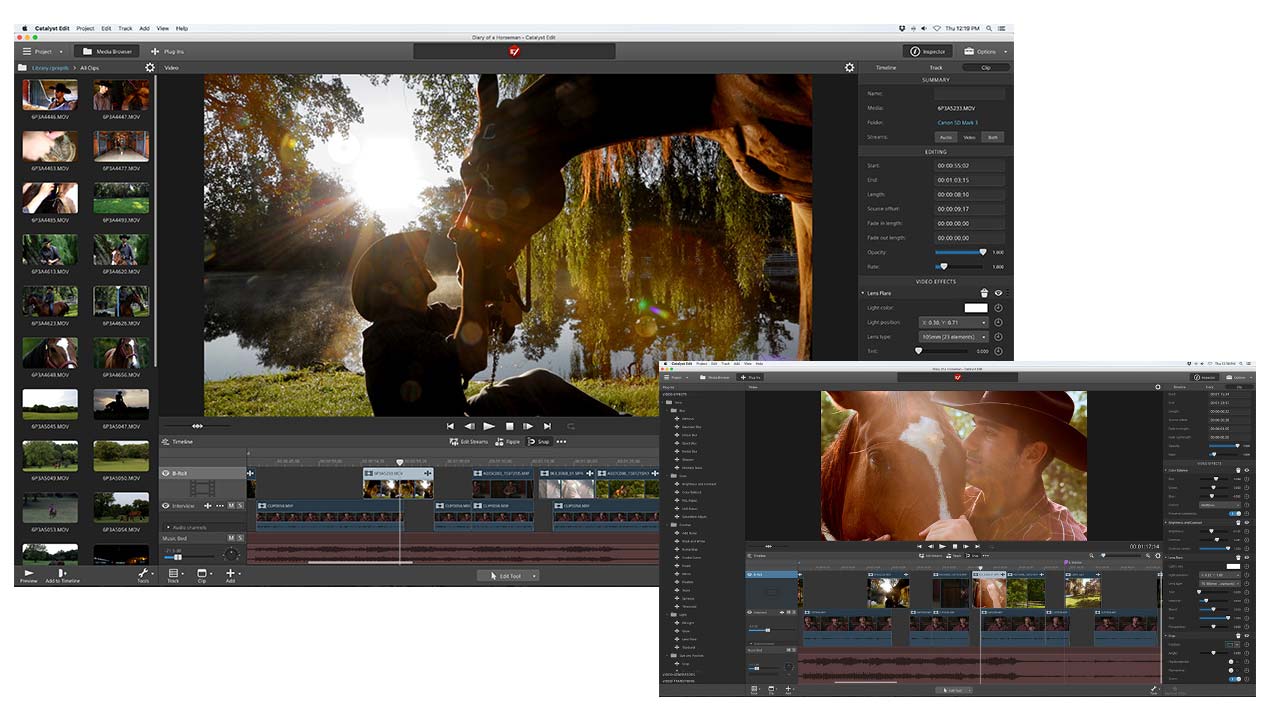Toggle timeline Snap

tap(539, 441)
